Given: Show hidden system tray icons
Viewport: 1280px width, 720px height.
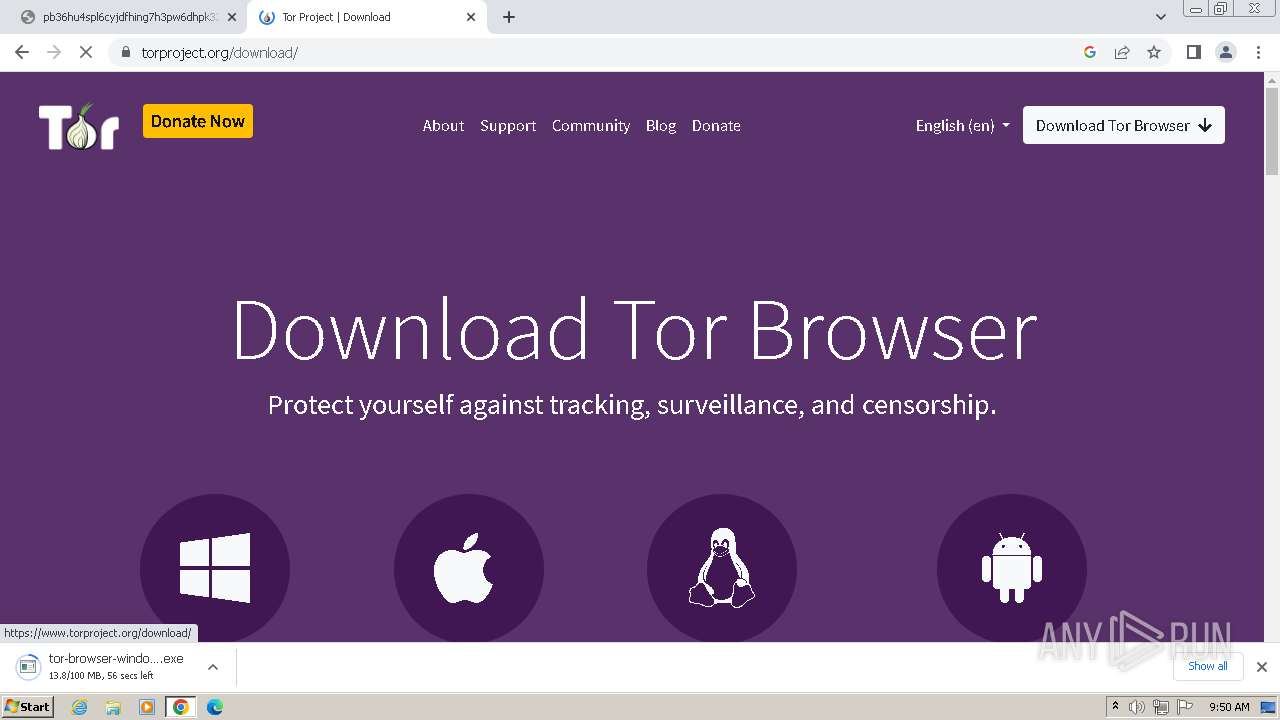Looking at the screenshot, I should pyautogui.click(x=1116, y=707).
